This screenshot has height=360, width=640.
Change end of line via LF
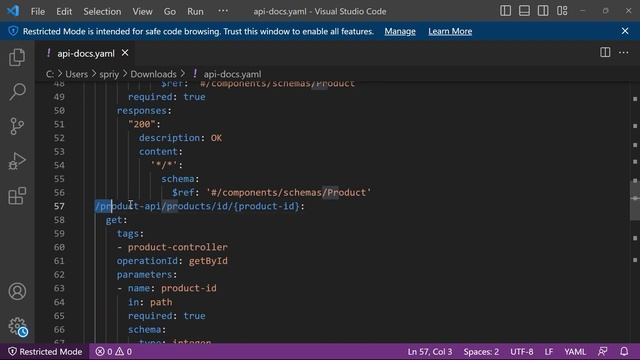[549, 351]
